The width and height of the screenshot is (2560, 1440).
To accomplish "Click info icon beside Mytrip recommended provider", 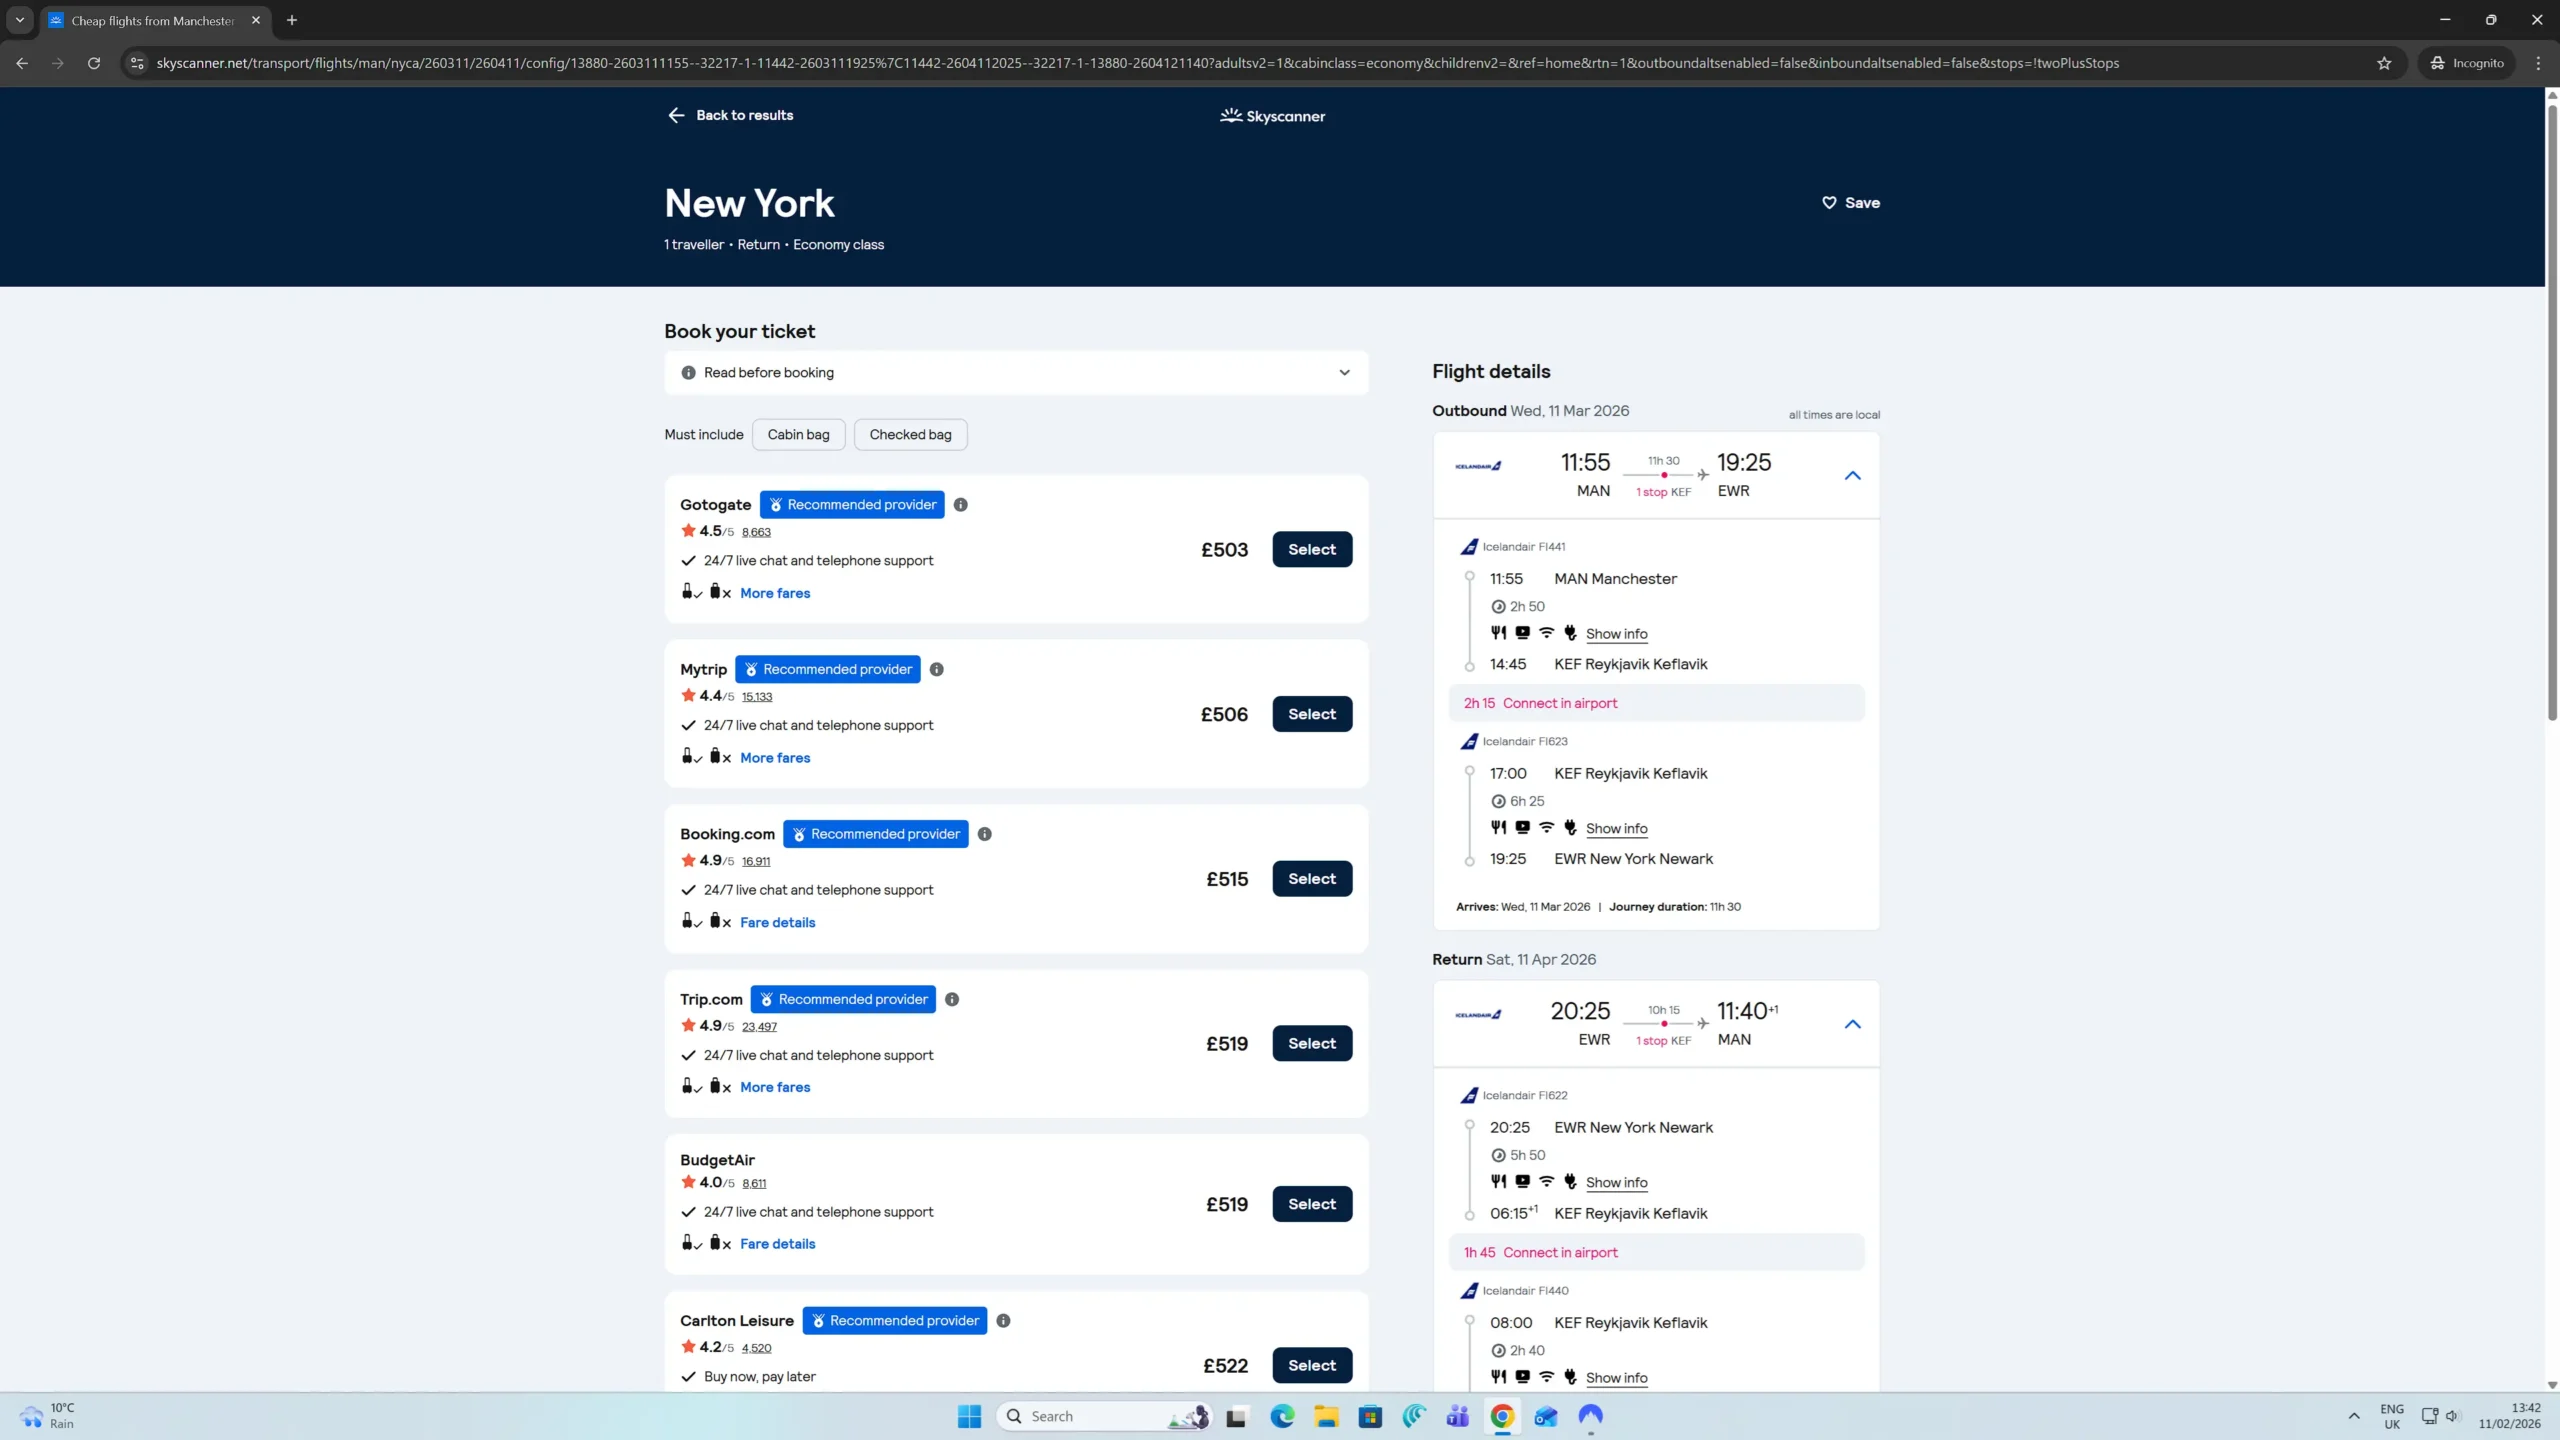I will click(x=936, y=670).
